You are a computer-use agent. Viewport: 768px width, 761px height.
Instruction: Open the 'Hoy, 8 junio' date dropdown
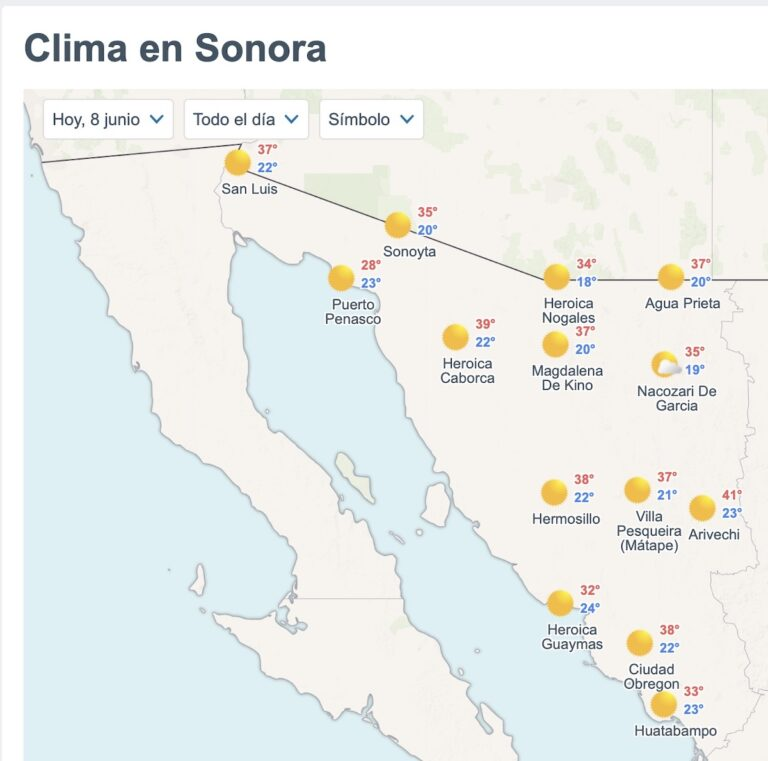108,119
